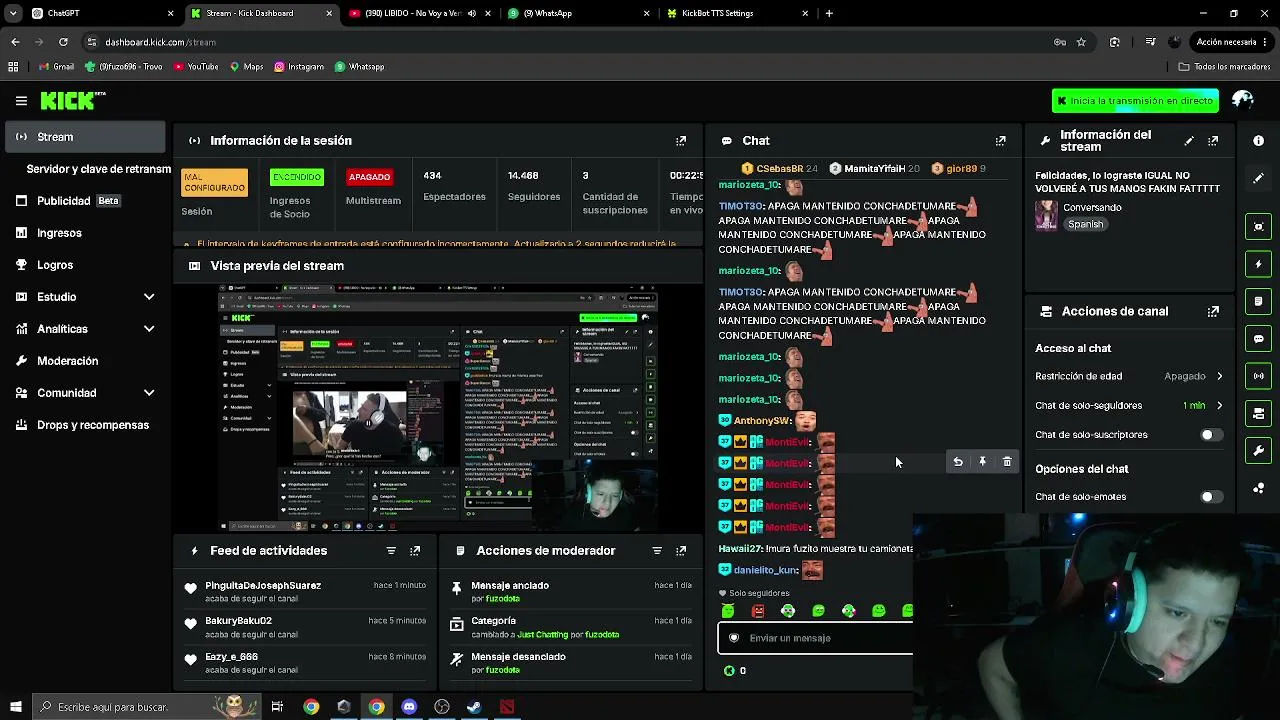Toggle the wrench widget icon in right sidebar
This screenshot has height=720, width=1280.
1259,450
